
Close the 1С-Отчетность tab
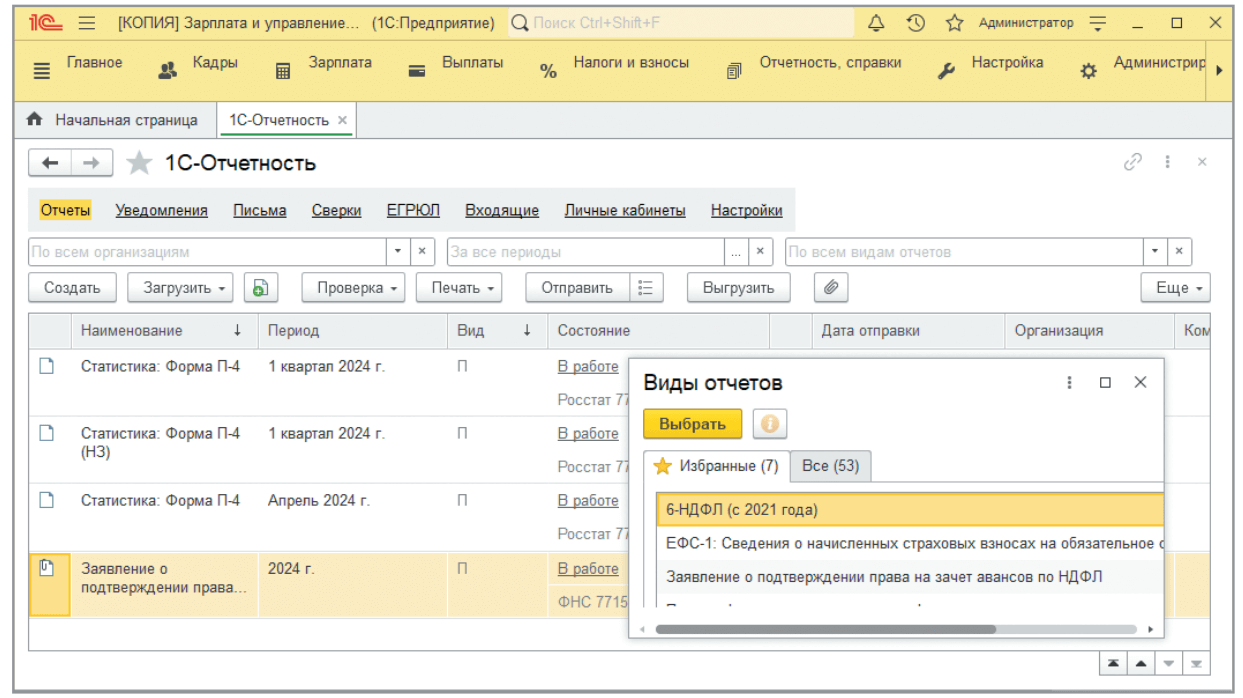[342, 120]
